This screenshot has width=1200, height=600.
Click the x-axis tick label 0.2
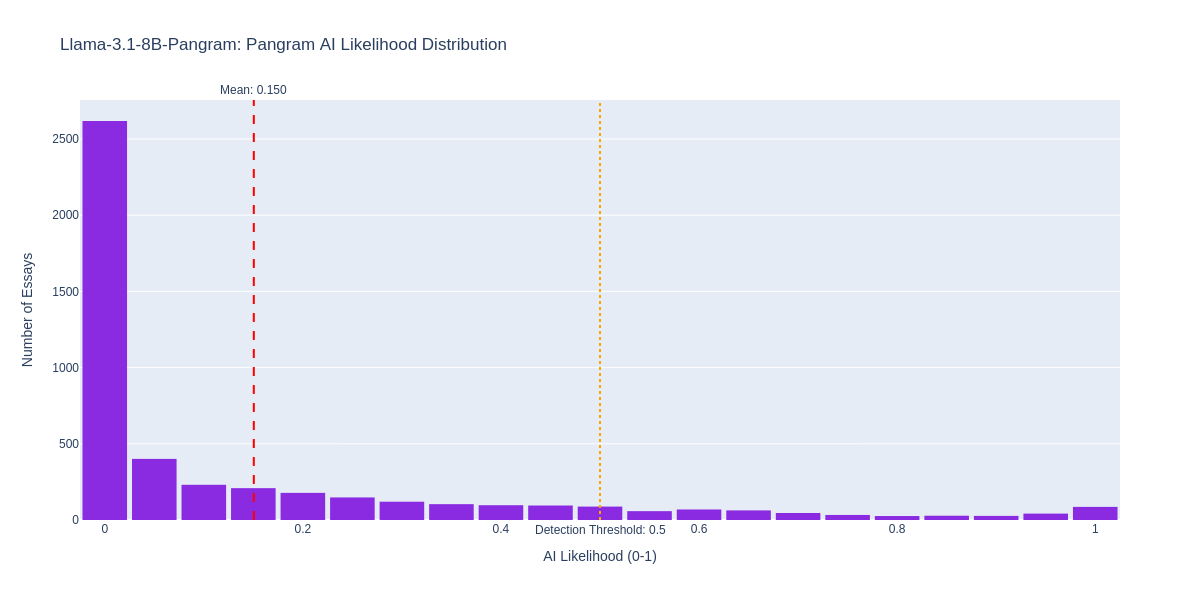[303, 529]
